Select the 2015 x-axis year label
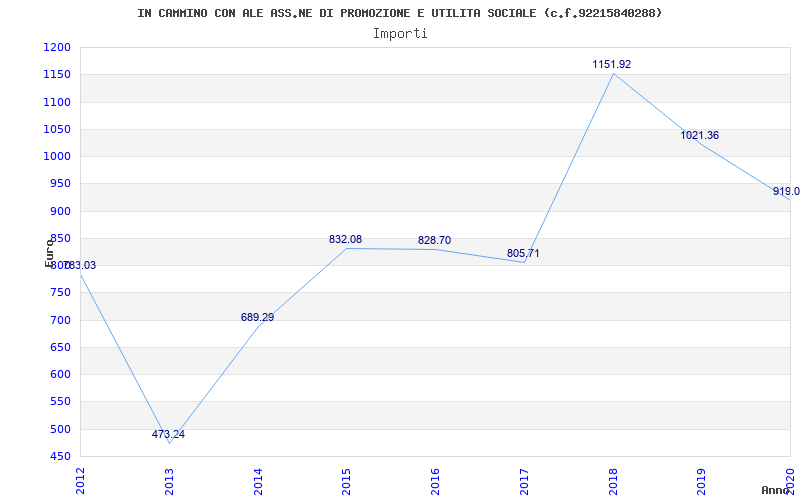The height and width of the screenshot is (500, 800). [x=346, y=481]
